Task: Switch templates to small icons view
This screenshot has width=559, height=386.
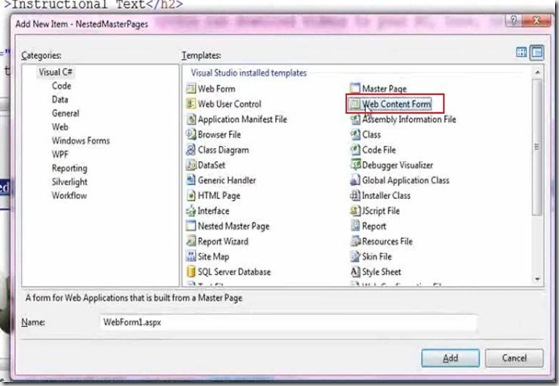Action: pyautogui.click(x=537, y=53)
